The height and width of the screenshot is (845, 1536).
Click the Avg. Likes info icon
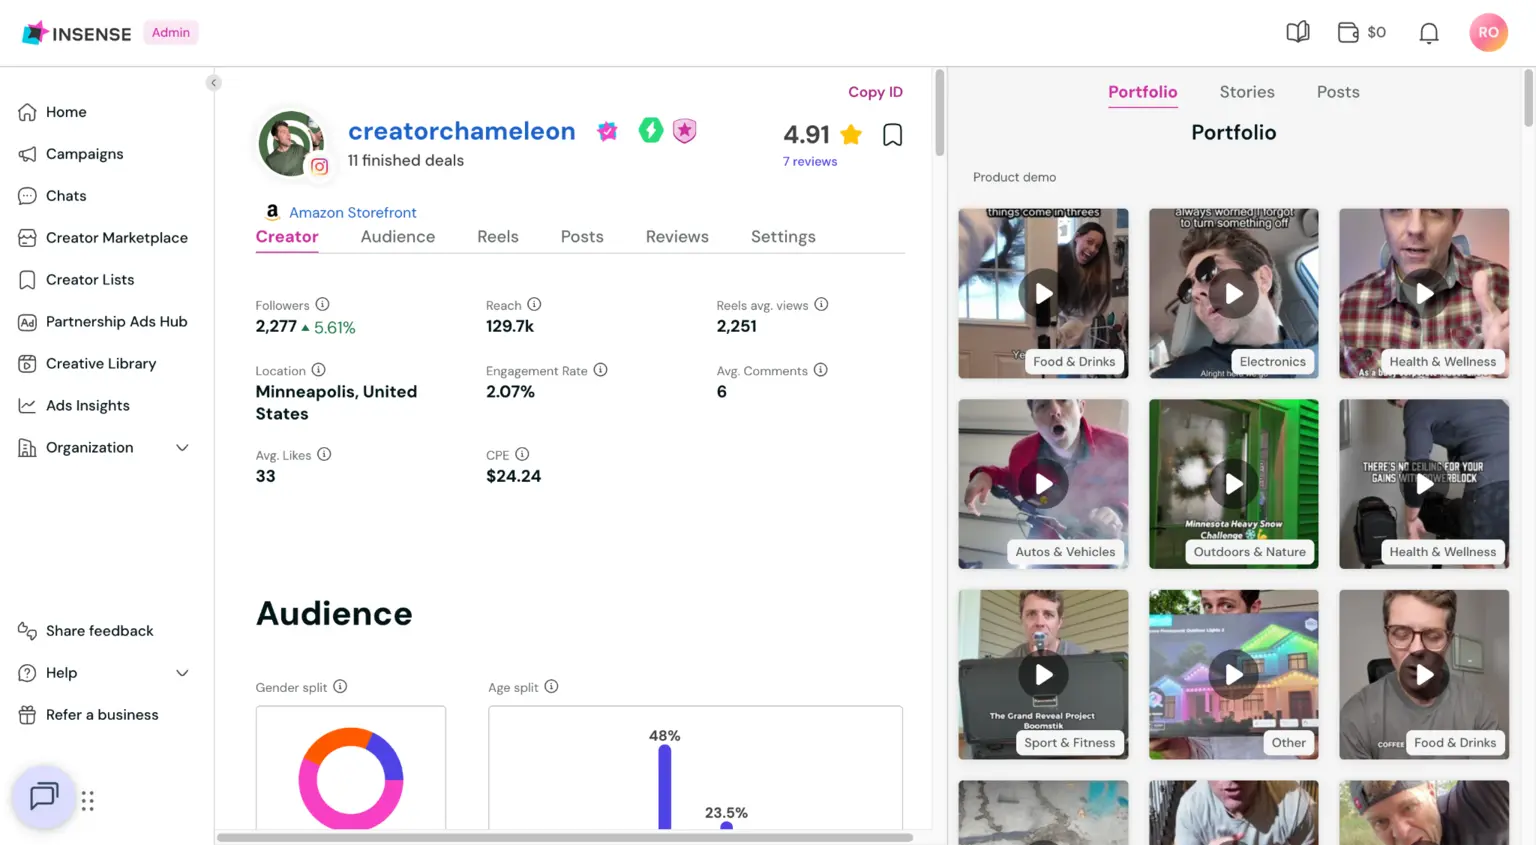pyautogui.click(x=324, y=455)
